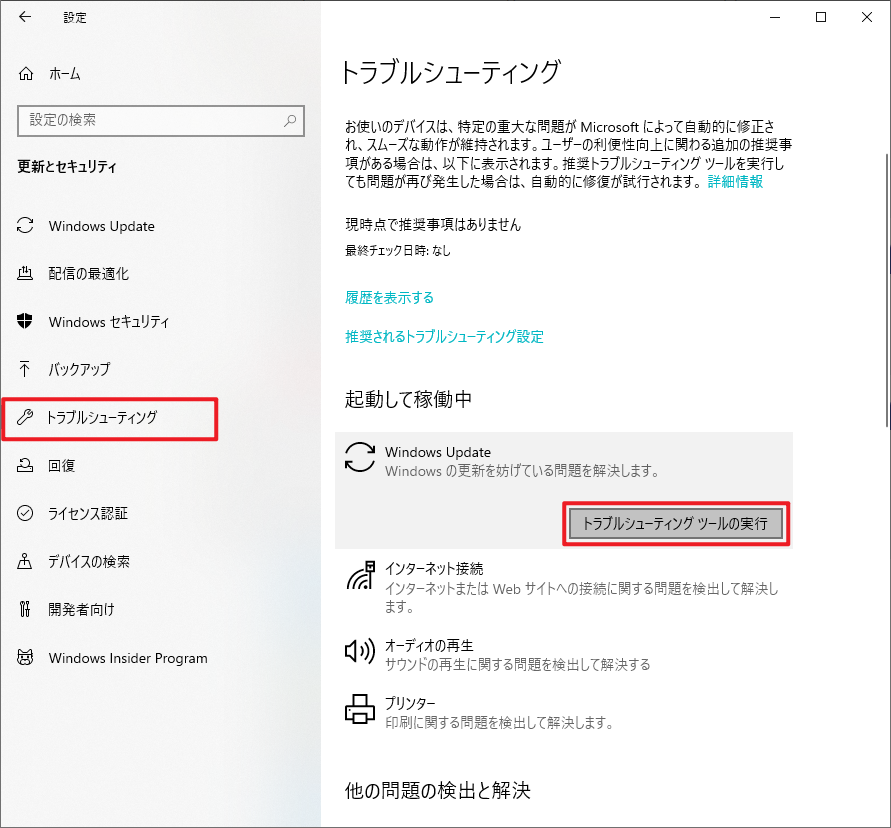Click the vertical scrollbar on the right
891x828 pixels.
pyautogui.click(x=886, y=290)
